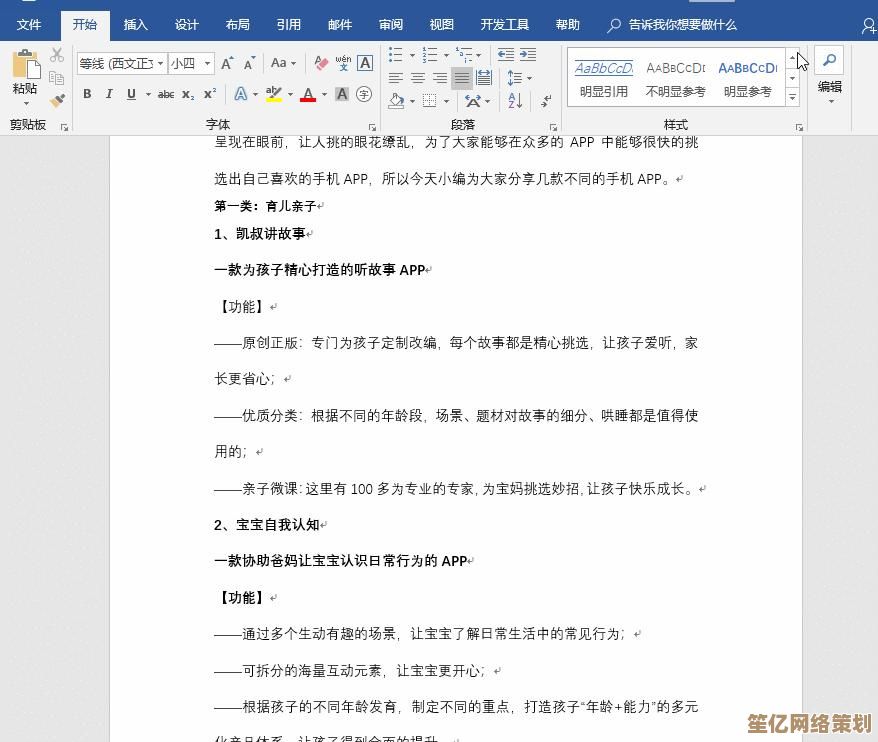
Task: Click the Cut scissors icon
Action: [57, 55]
